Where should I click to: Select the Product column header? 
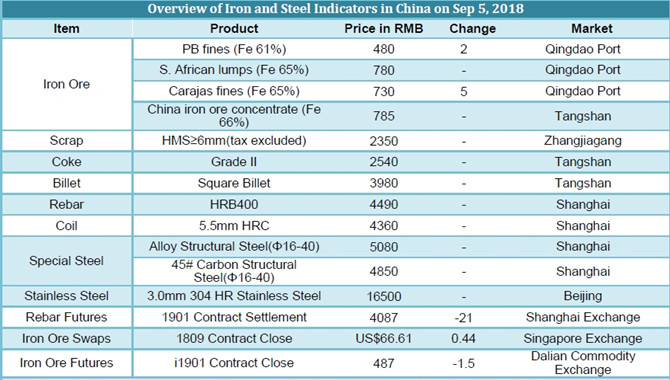coord(234,29)
